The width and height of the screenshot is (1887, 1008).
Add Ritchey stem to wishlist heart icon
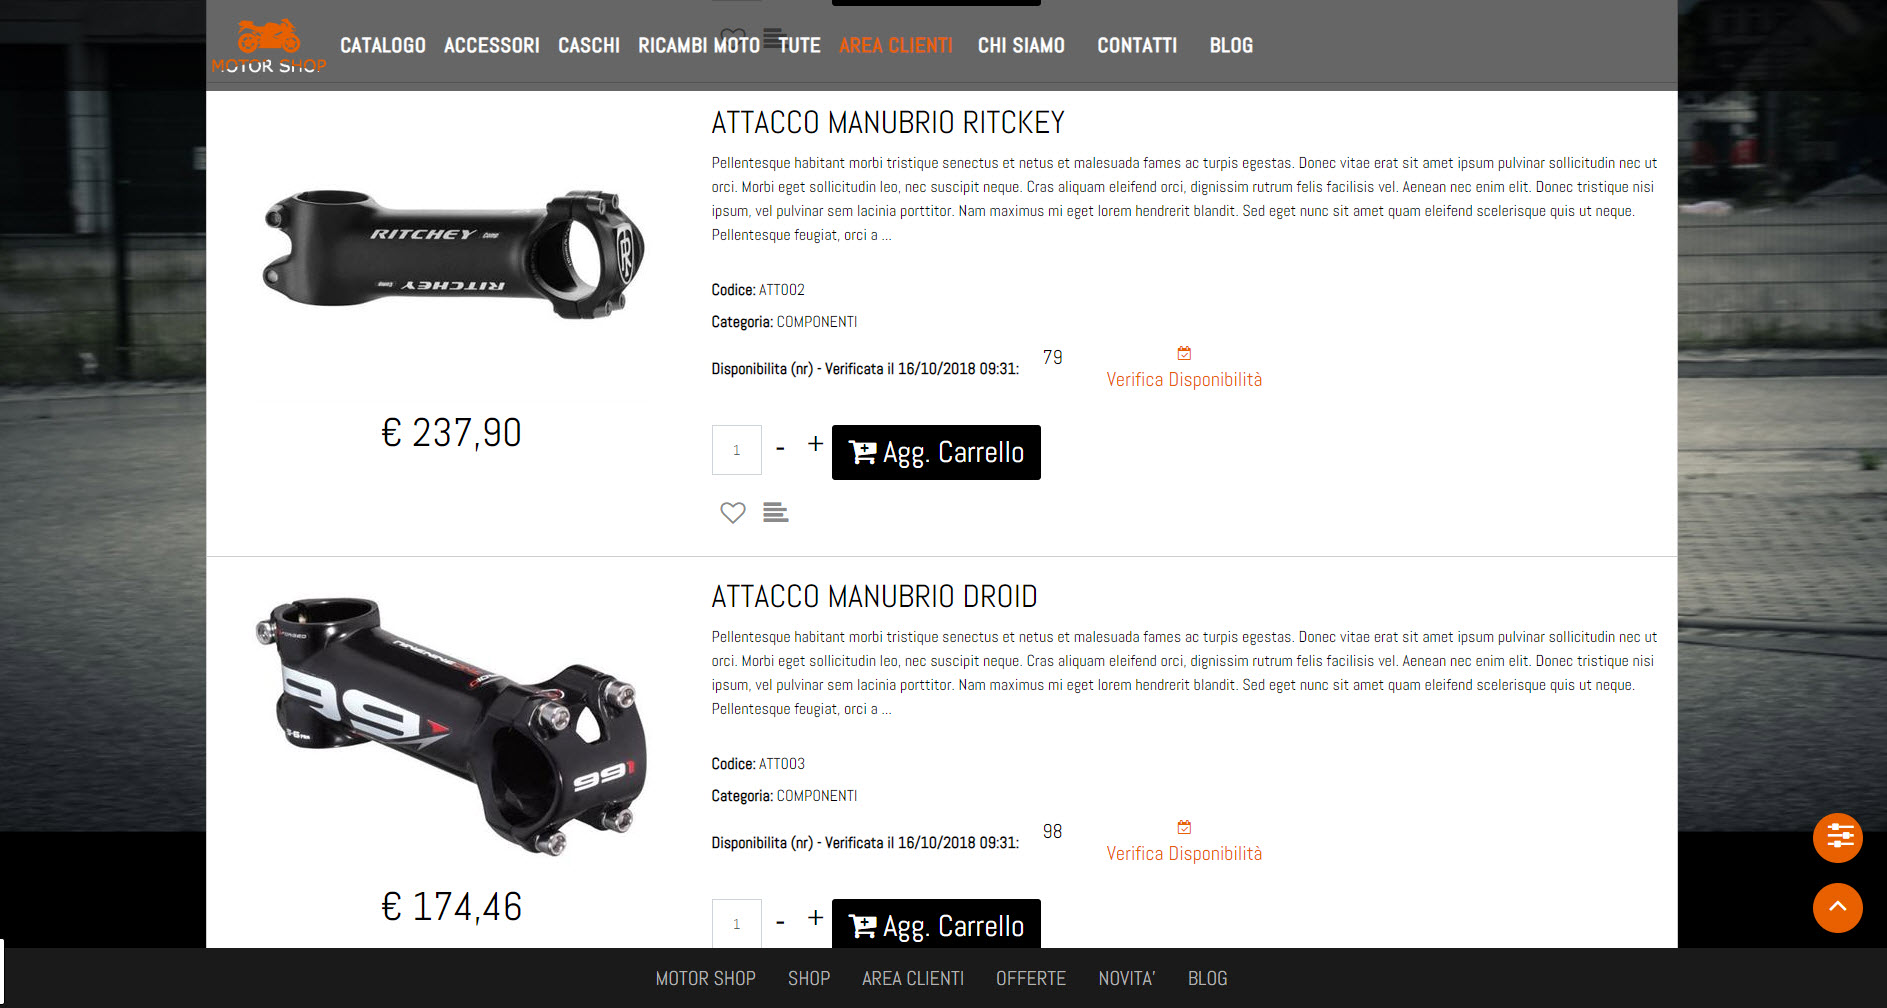point(733,513)
